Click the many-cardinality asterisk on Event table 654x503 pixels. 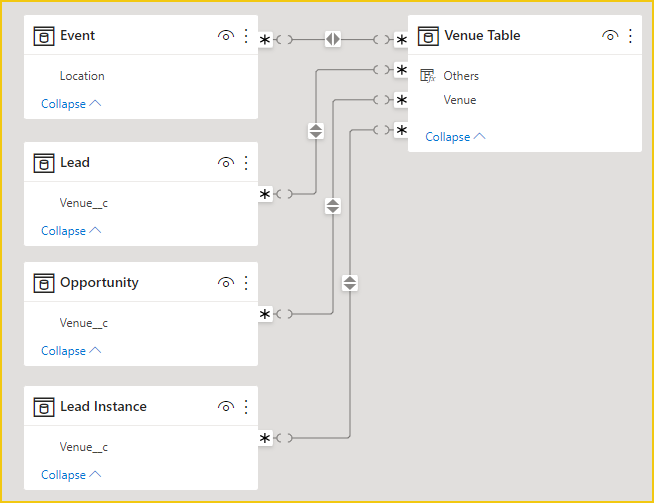(x=265, y=40)
